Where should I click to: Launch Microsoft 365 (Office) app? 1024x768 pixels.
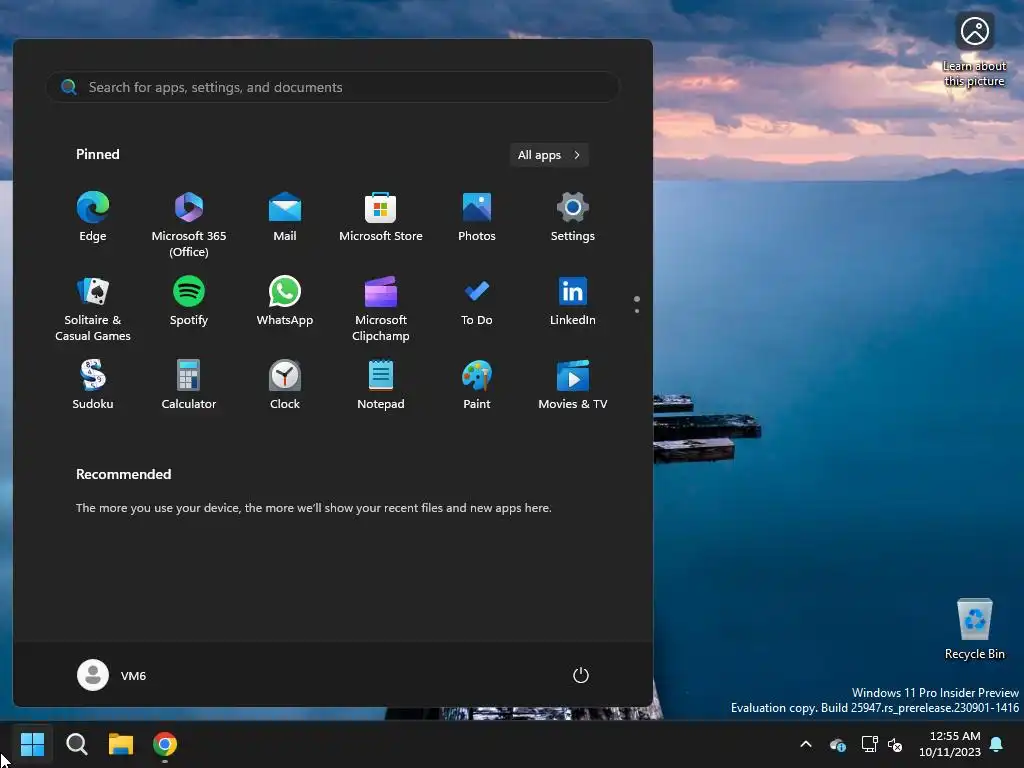(x=189, y=225)
